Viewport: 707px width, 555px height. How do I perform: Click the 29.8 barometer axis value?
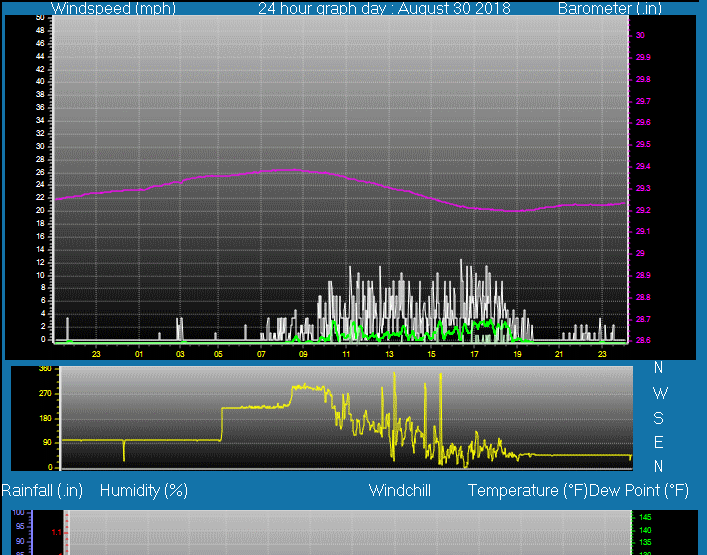(643, 79)
